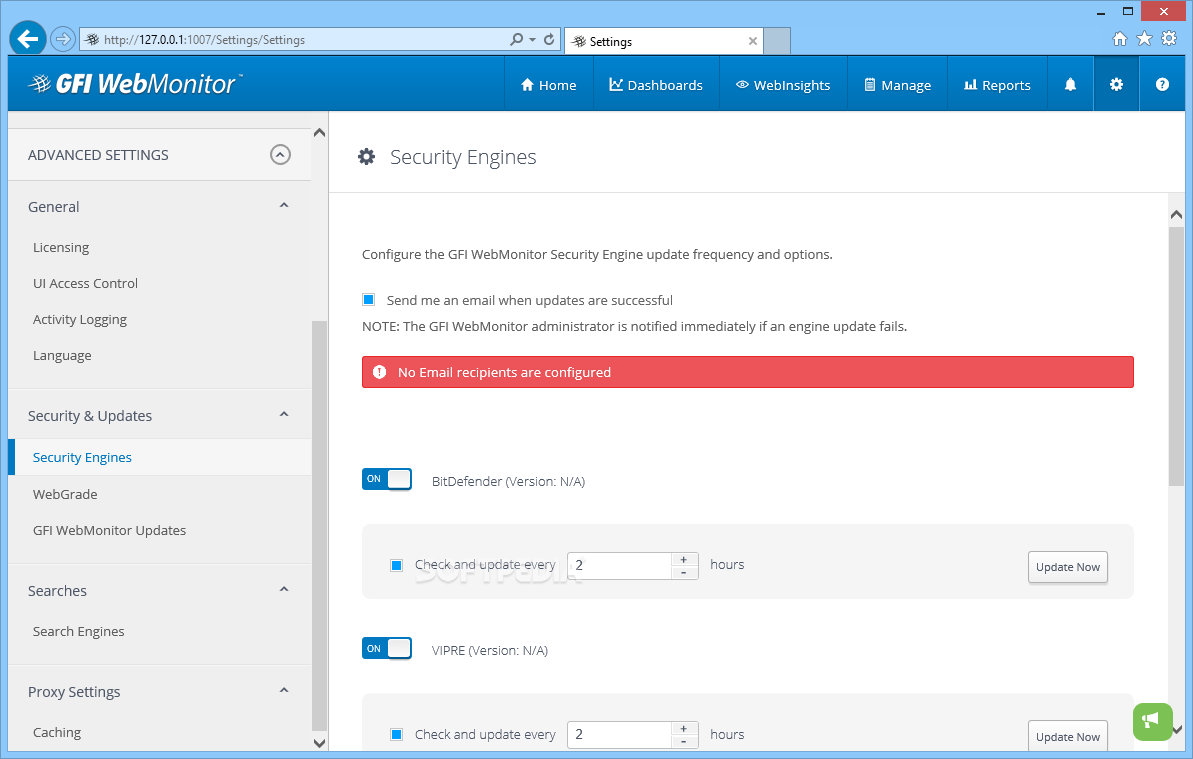Toggle BitDefender check and update checkbox
1193x759 pixels.
pyautogui.click(x=396, y=565)
